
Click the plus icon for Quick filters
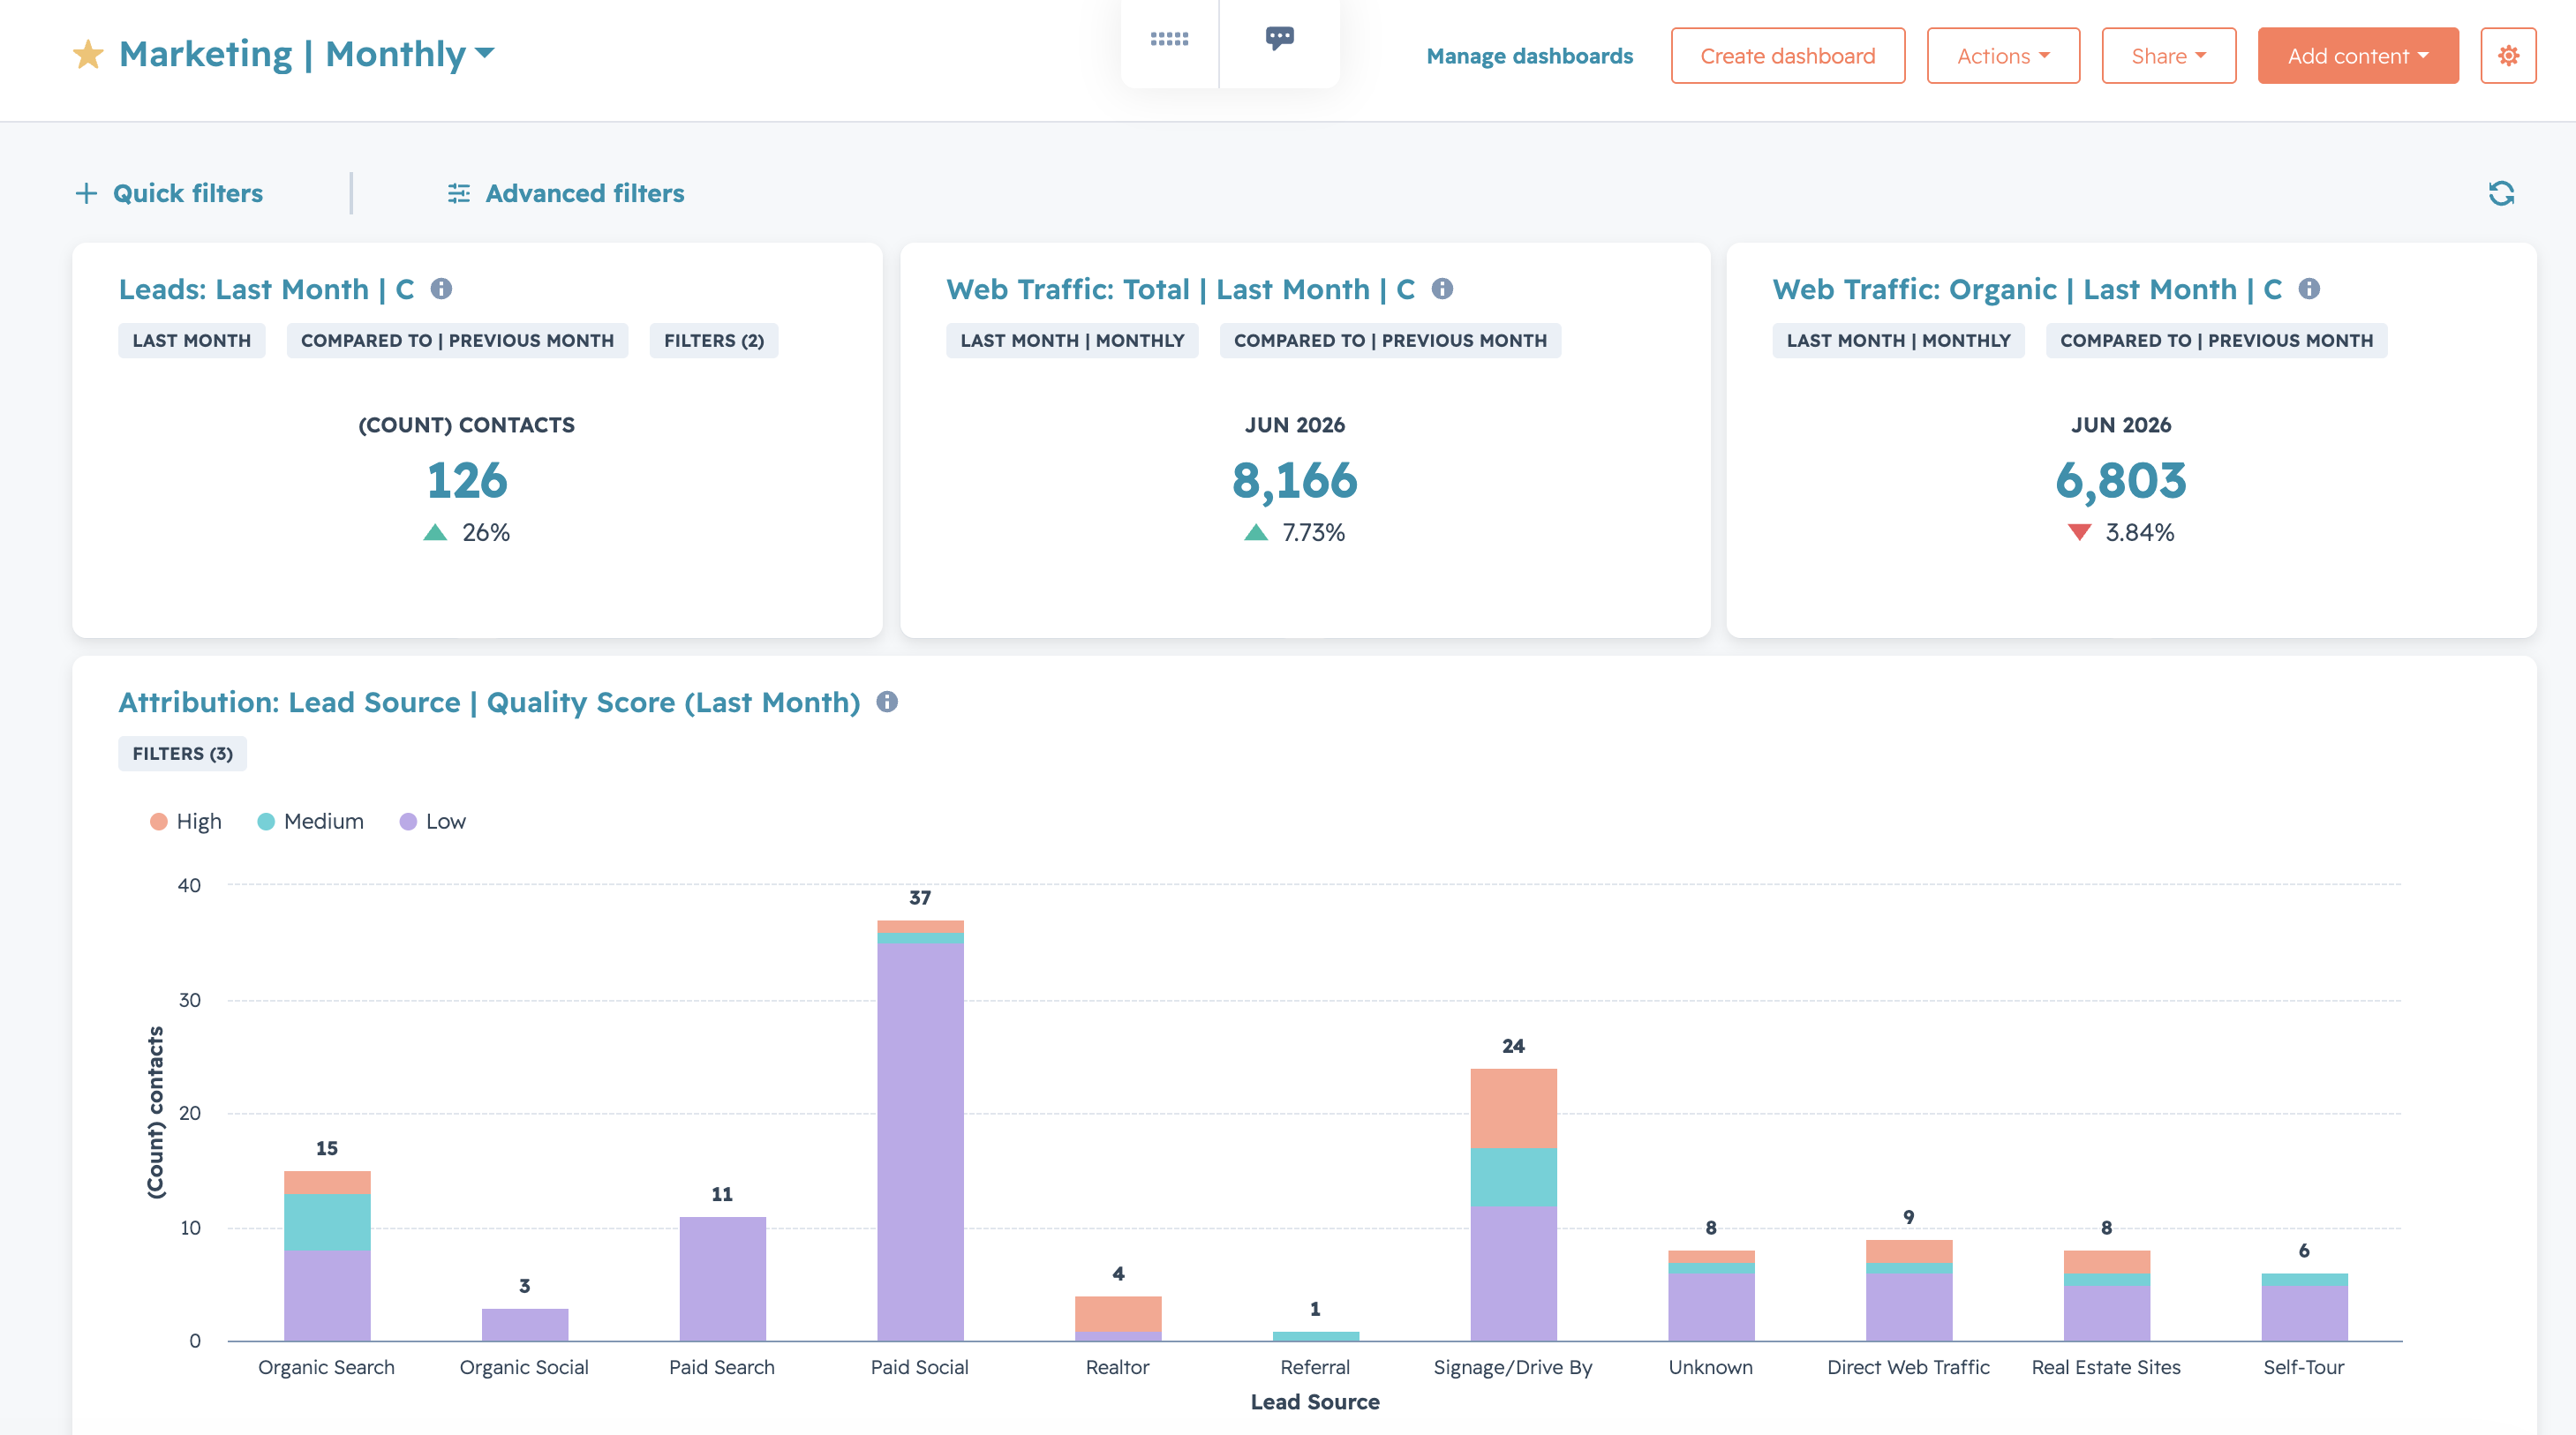[86, 193]
